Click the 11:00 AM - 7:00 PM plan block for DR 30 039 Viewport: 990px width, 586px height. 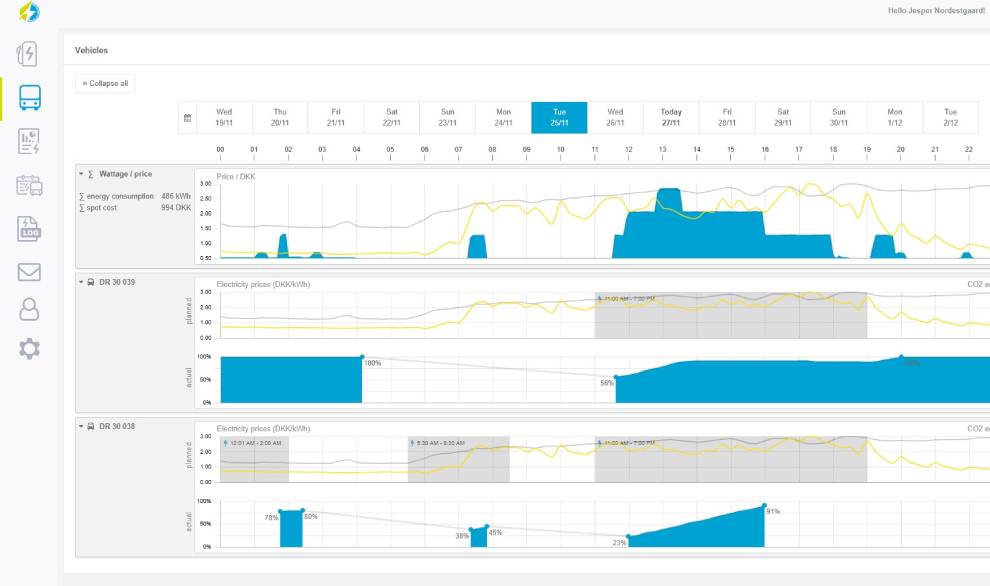coord(730,316)
